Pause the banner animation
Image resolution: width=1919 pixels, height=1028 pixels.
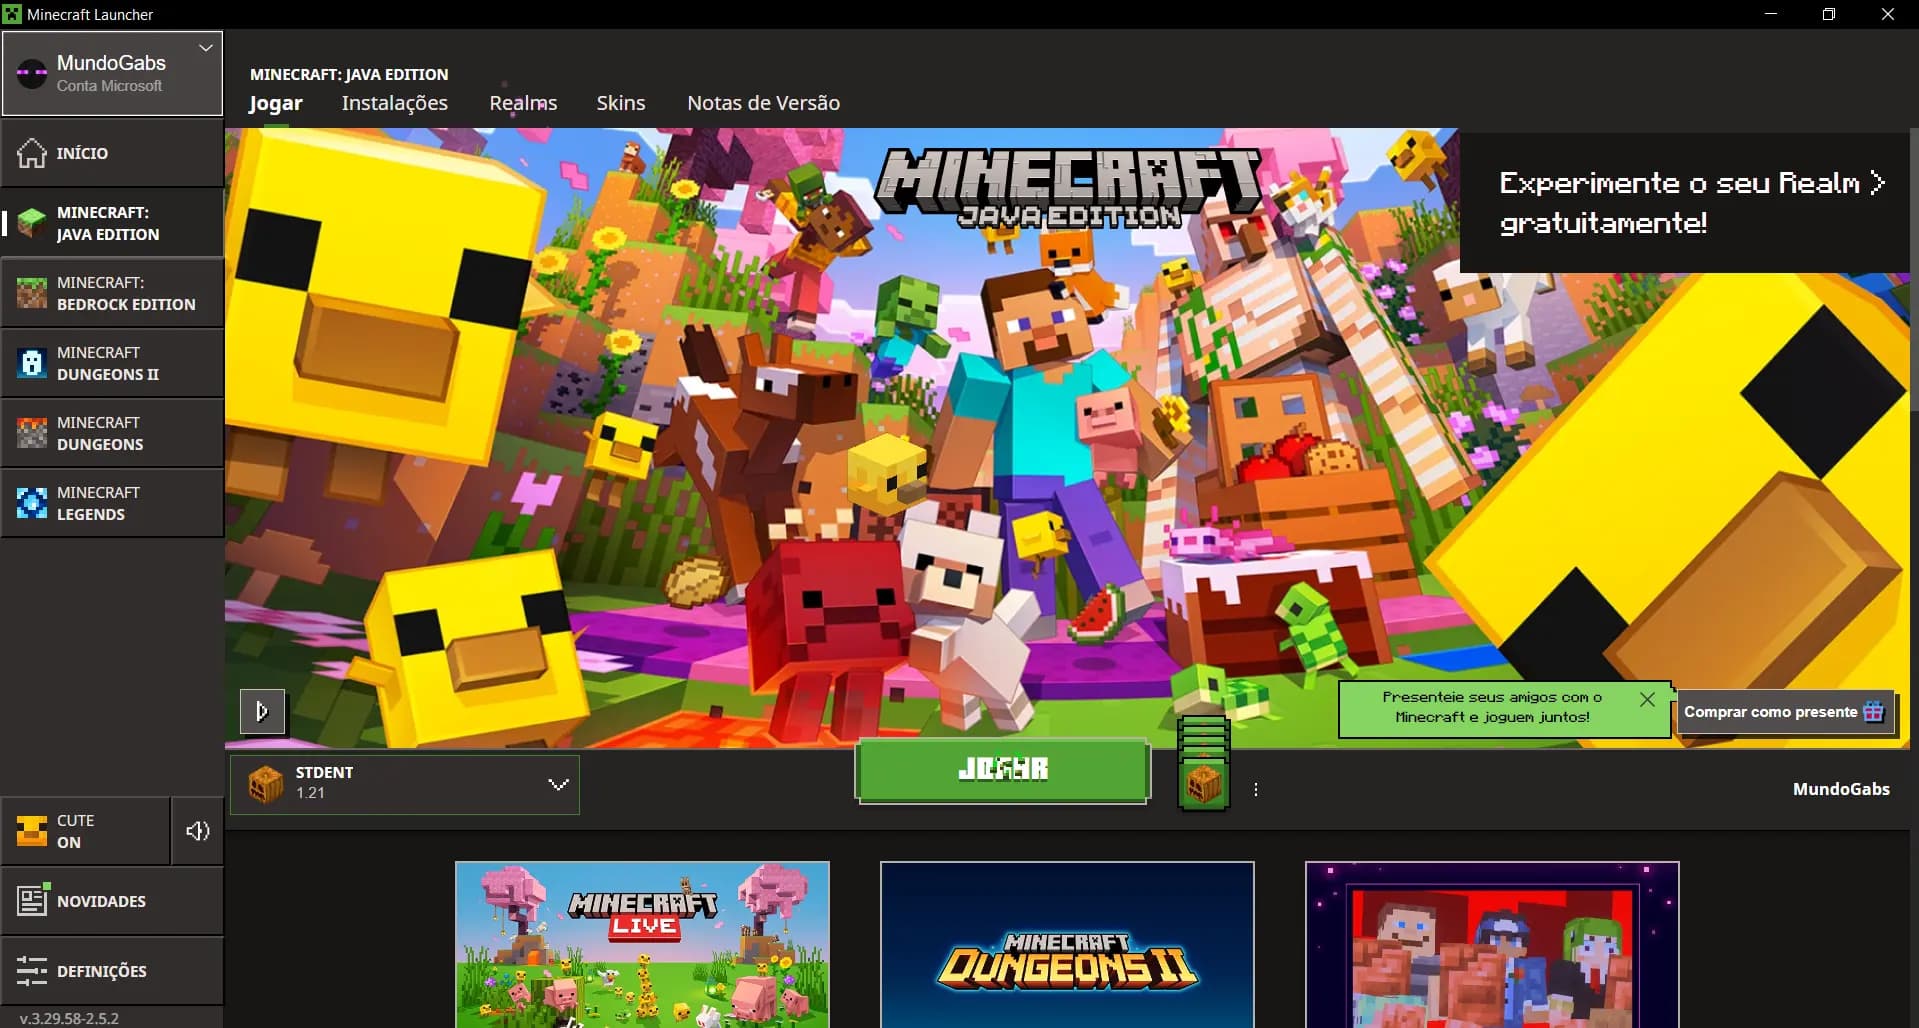click(262, 711)
